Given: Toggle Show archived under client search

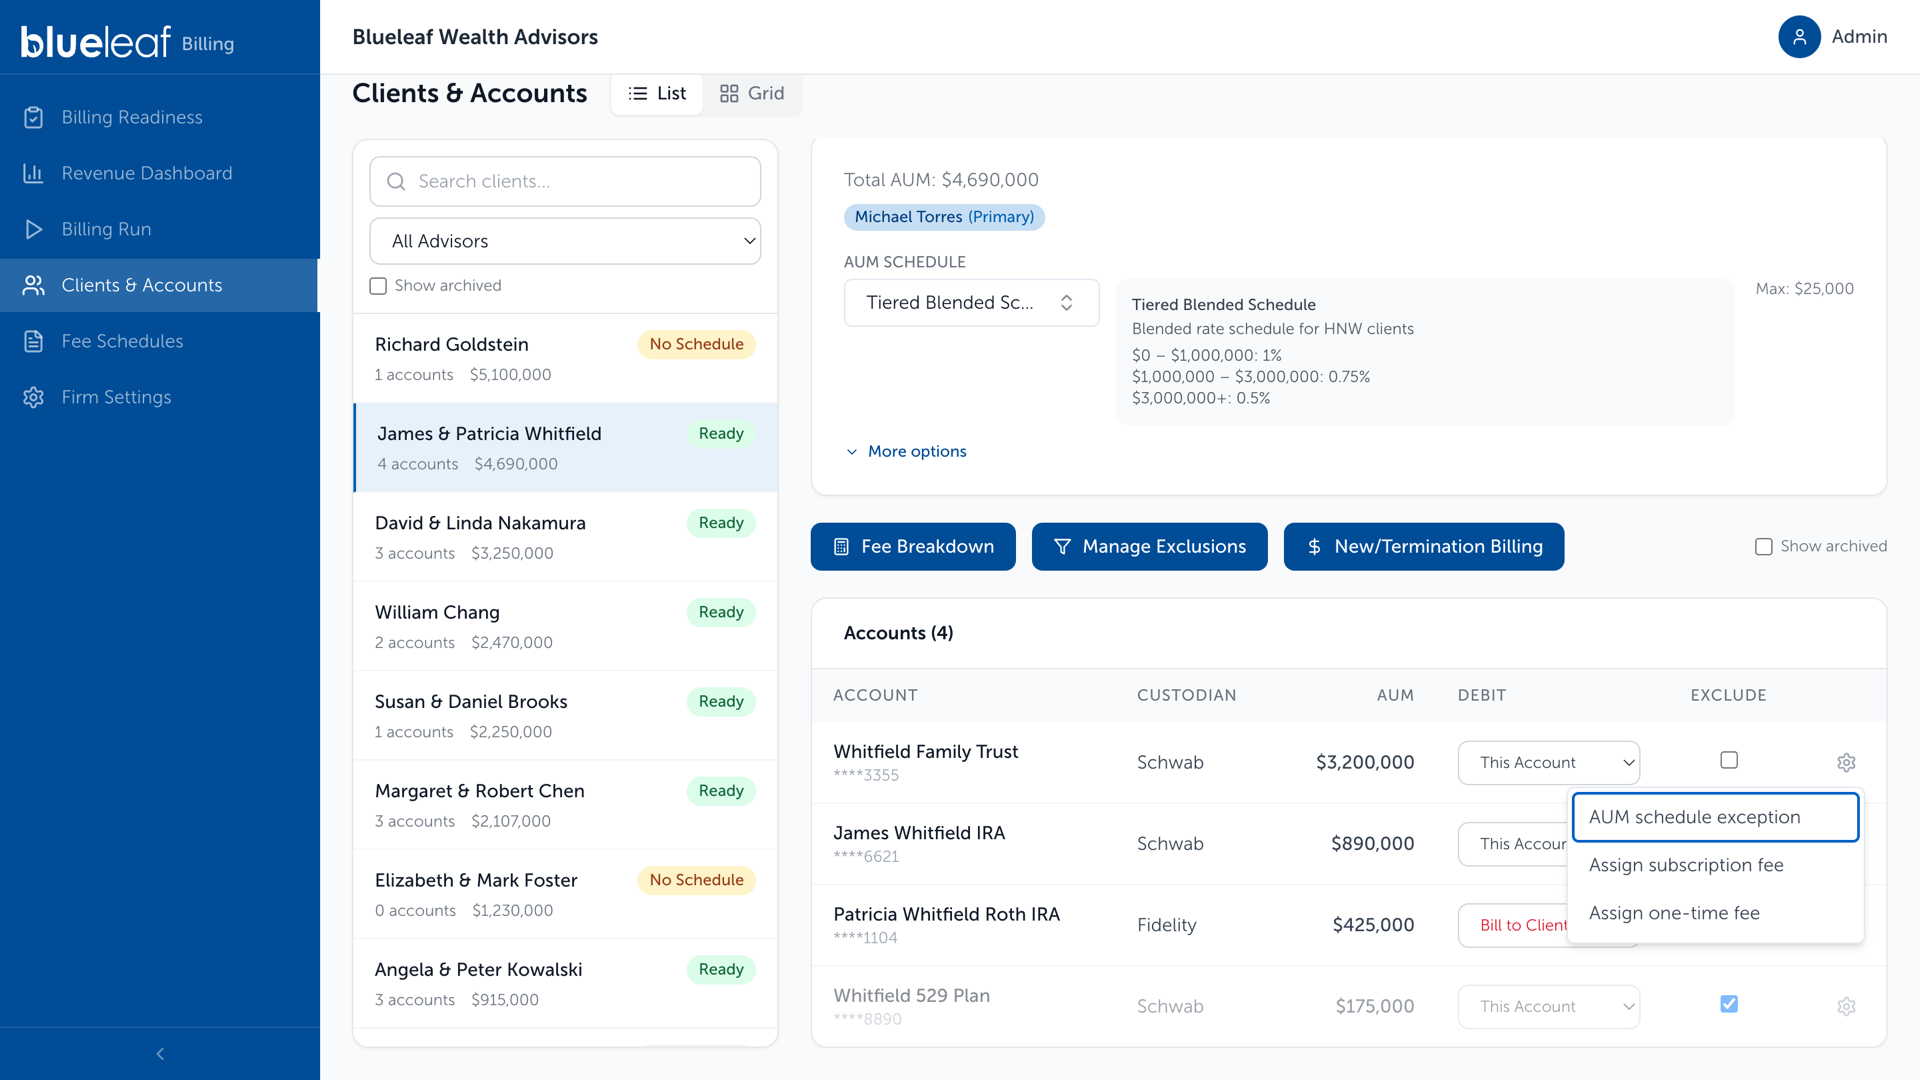Looking at the screenshot, I should (x=378, y=286).
